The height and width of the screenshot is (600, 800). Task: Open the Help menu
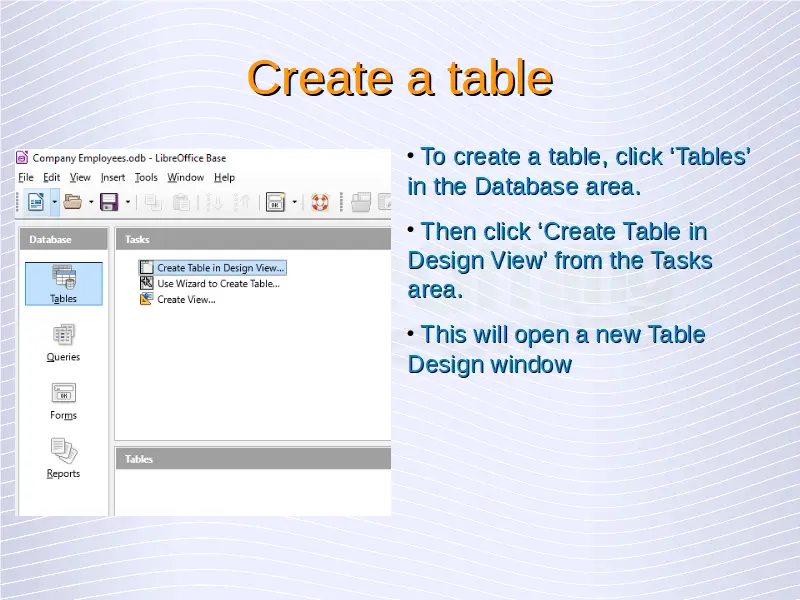click(224, 178)
